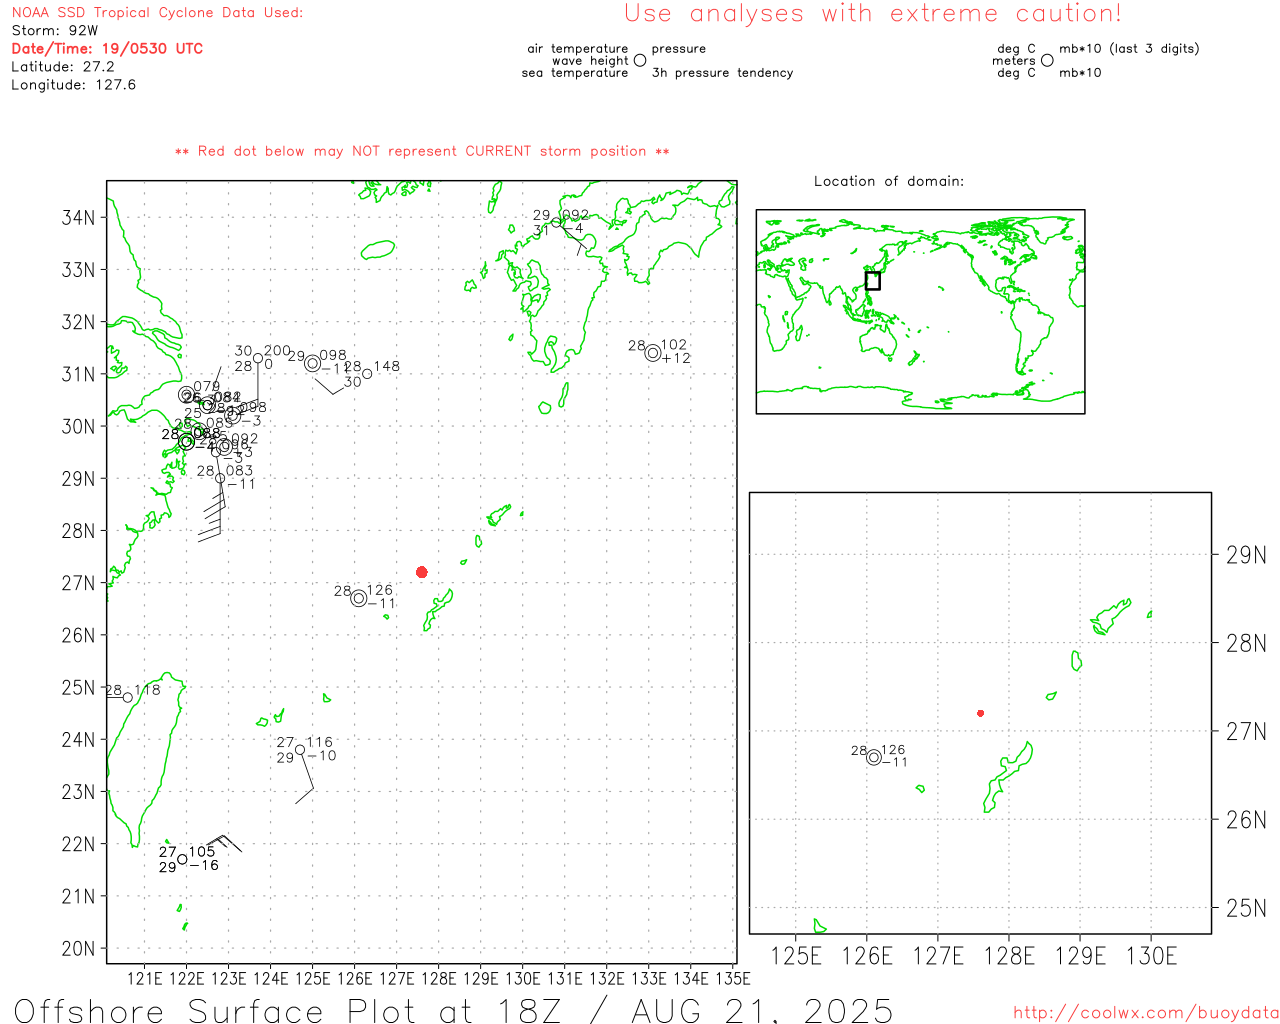Screen dimensions: 1280x1024
Task: Click the 'Location of domain:' label
Action: pyautogui.click(x=889, y=182)
